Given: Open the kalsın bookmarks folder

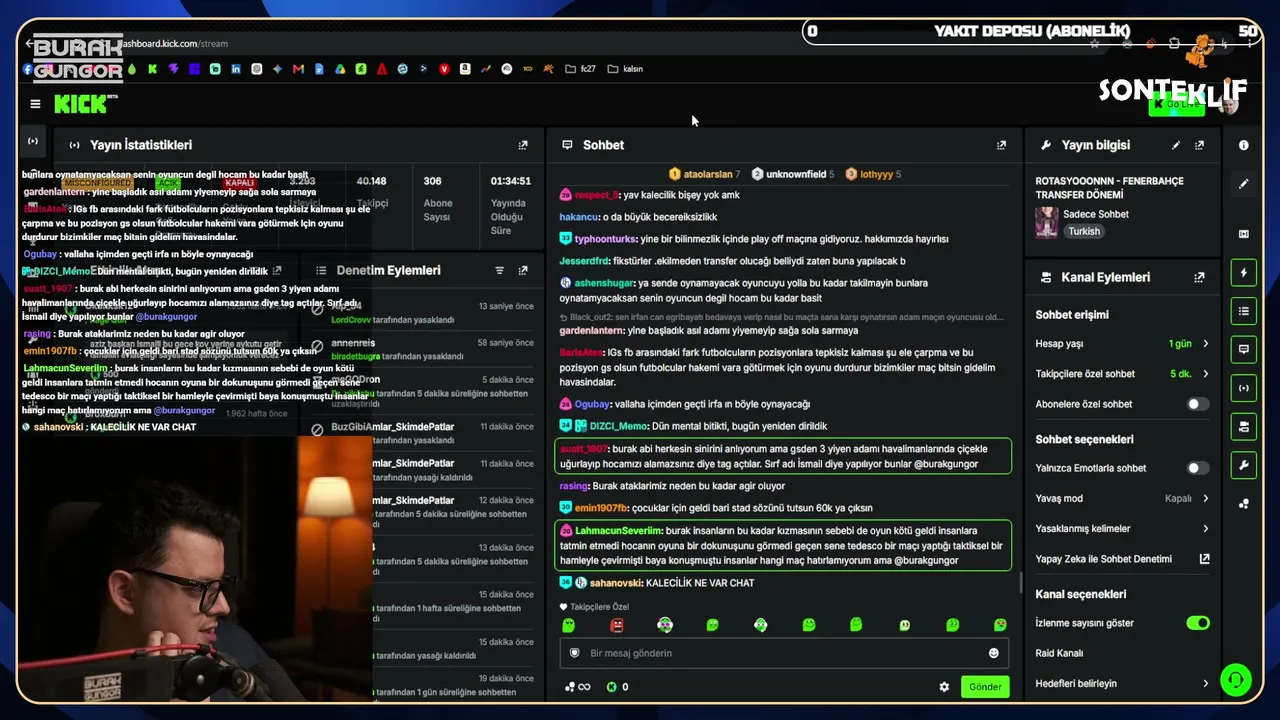Looking at the screenshot, I should point(625,69).
